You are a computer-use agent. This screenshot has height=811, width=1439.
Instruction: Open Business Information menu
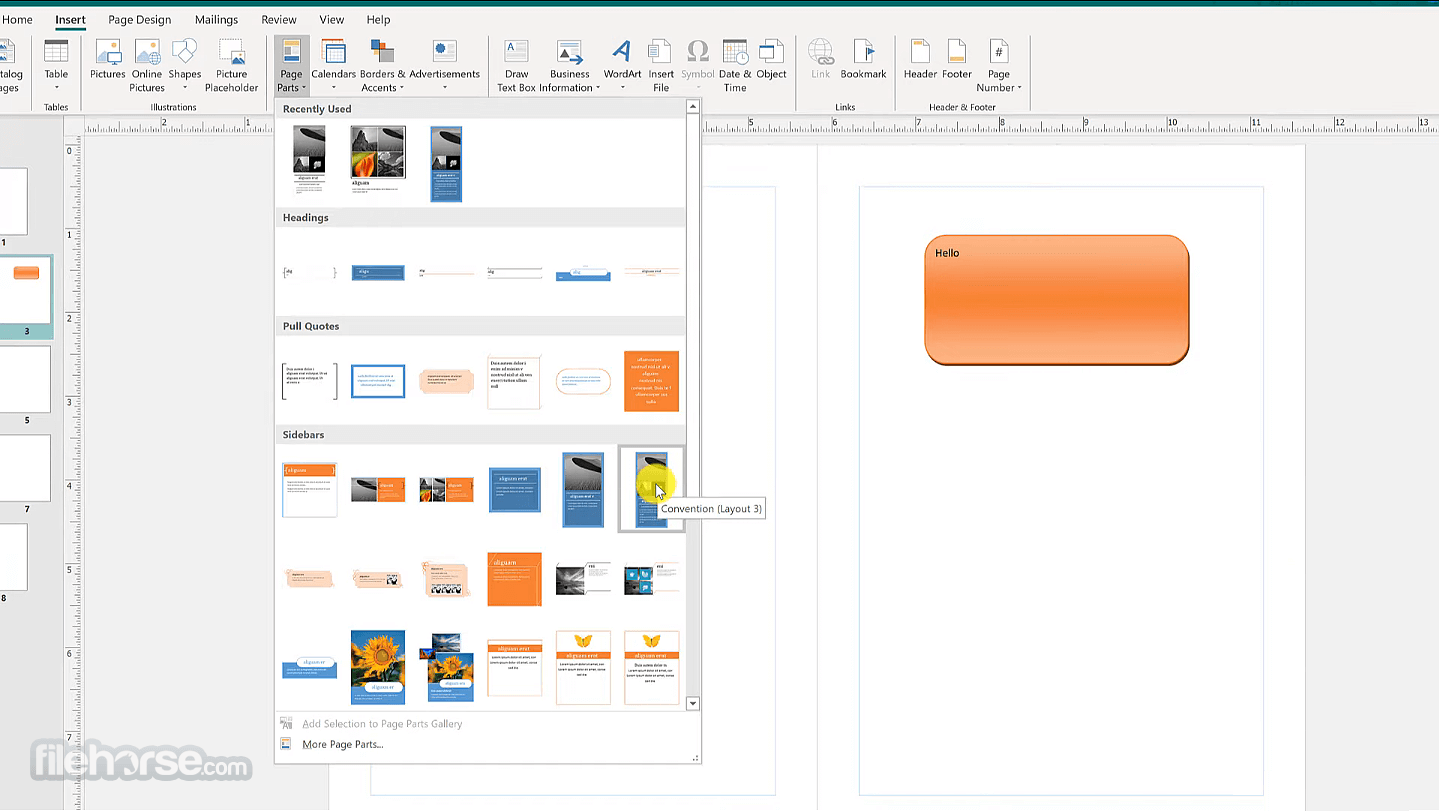click(x=570, y=66)
